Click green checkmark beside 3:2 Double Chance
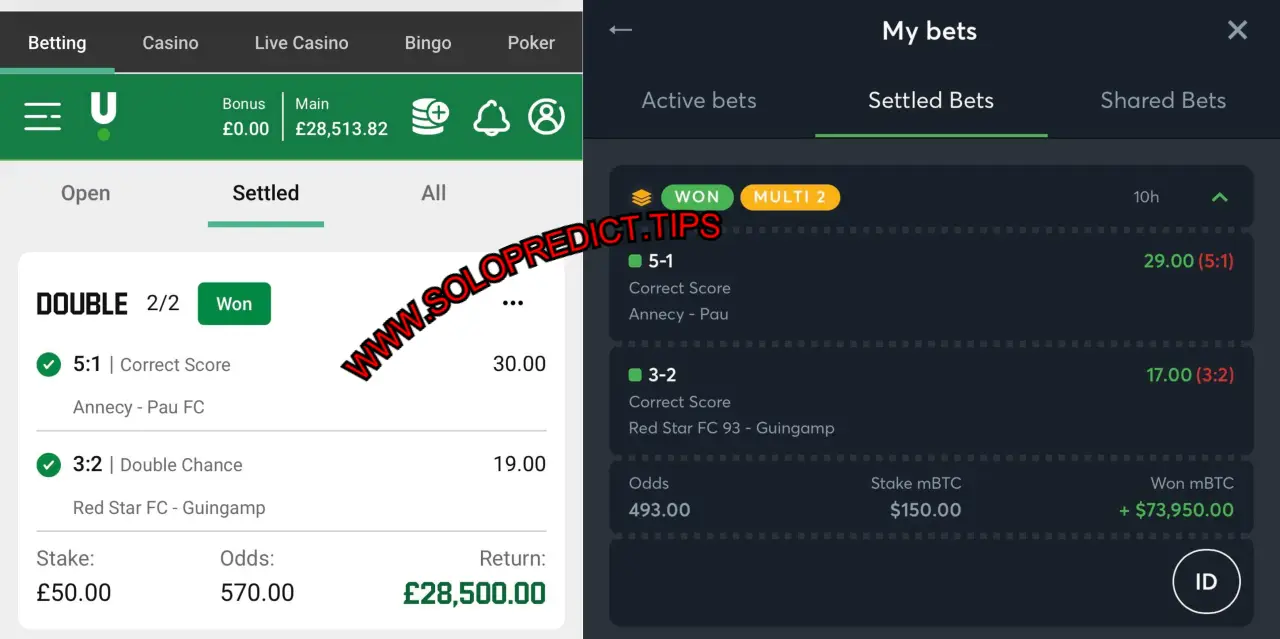The image size is (1280, 639). (x=48, y=464)
